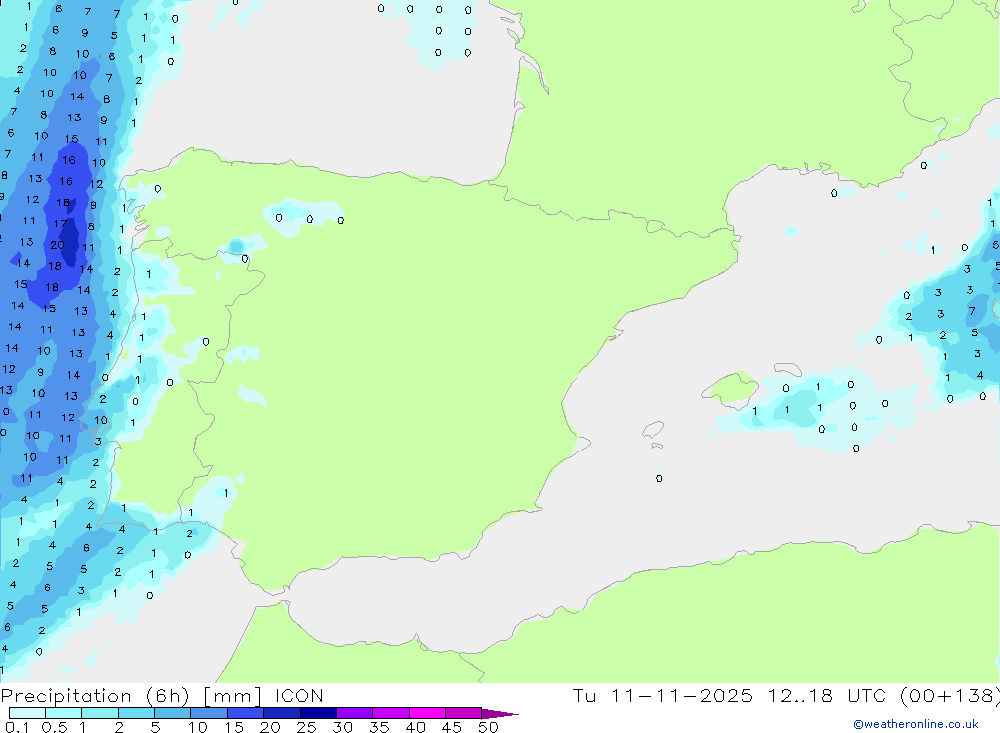1000x733 pixels.
Task: Click the legend label '35'
Action: click(x=379, y=727)
